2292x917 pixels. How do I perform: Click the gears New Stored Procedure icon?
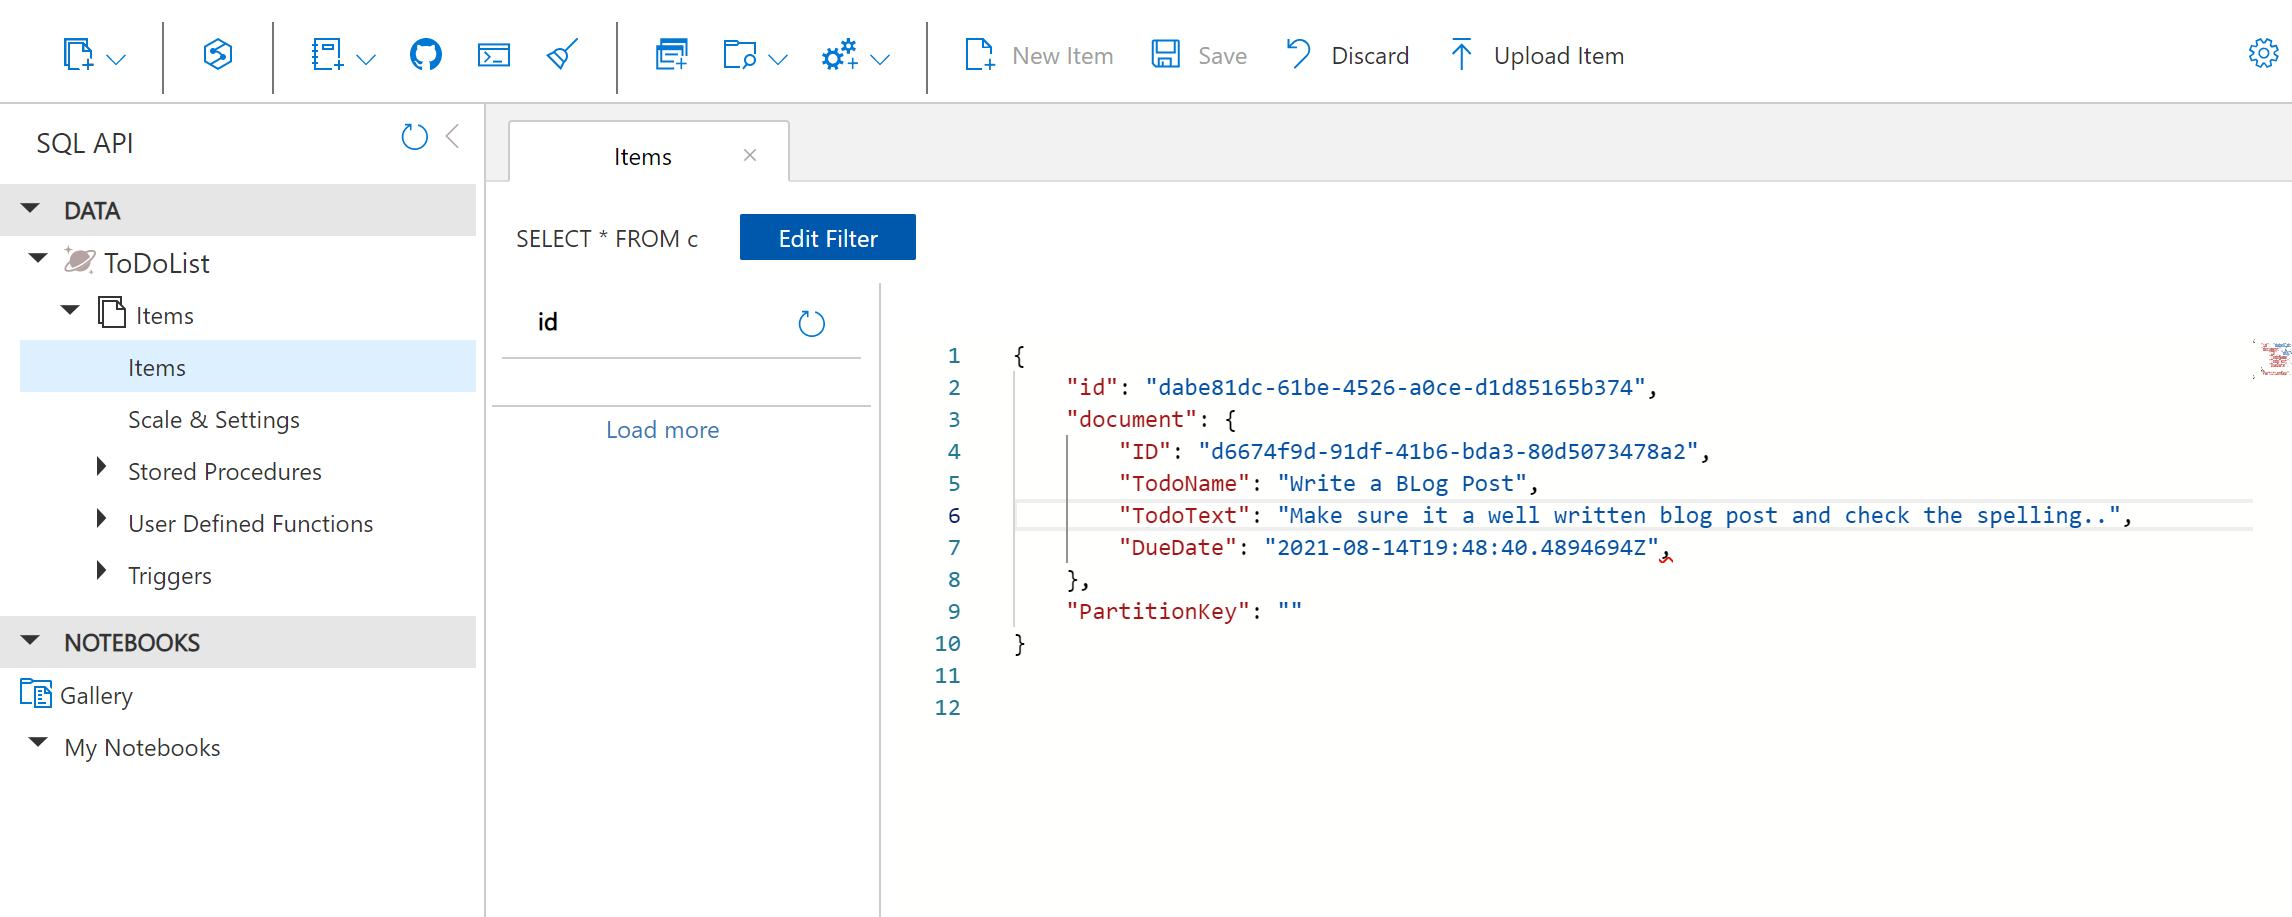(x=840, y=54)
